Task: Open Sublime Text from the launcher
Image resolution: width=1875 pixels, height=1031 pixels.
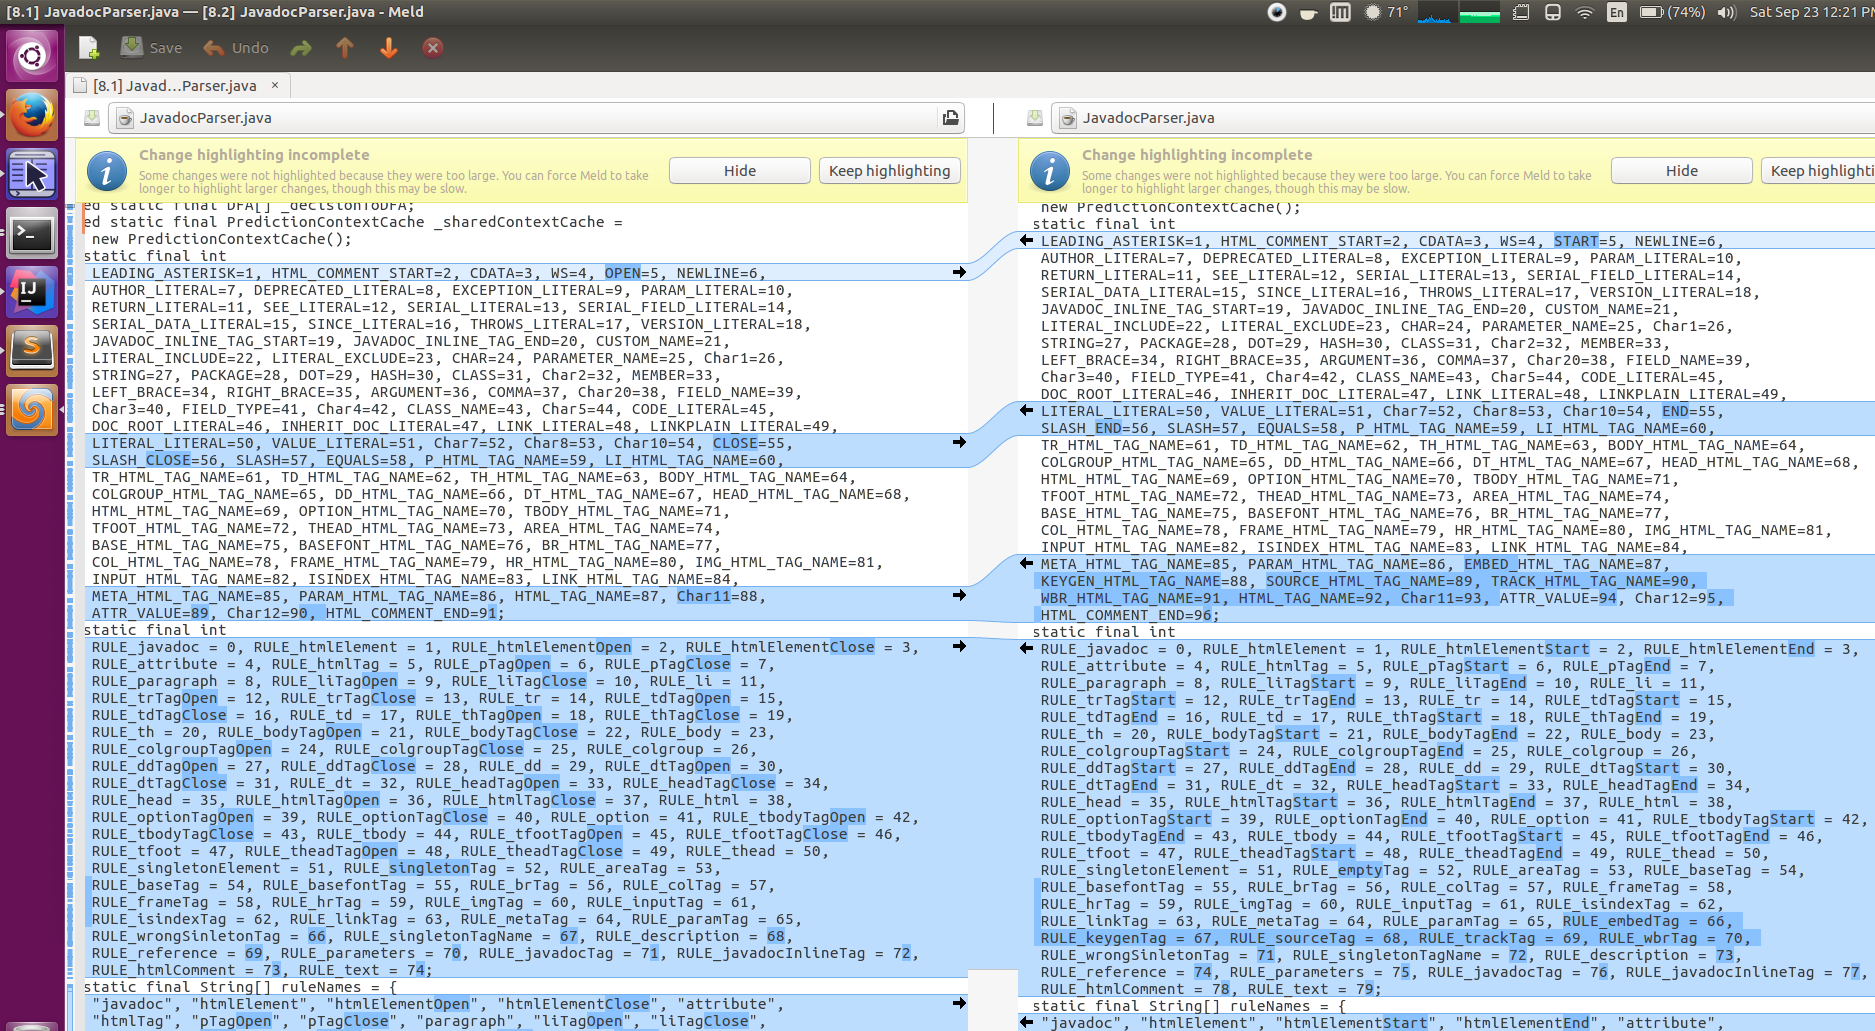Action: click(x=32, y=351)
